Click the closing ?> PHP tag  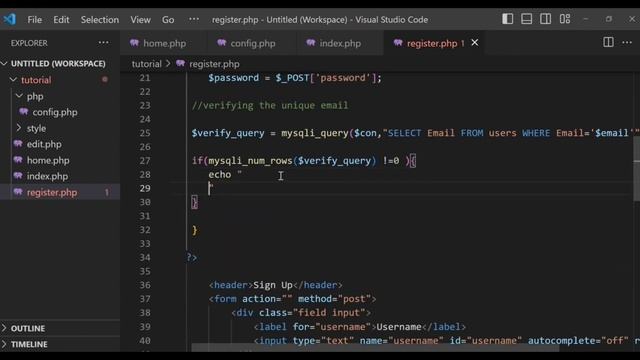(x=191, y=258)
